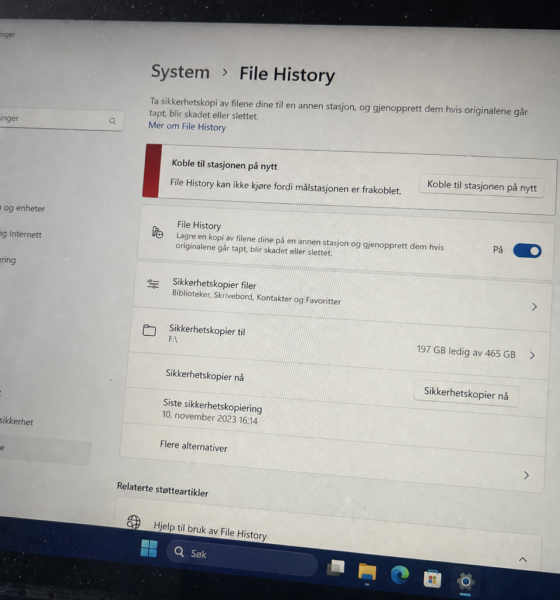Image resolution: width=560 pixels, height=600 pixels.
Task: Select the 'sikkerhet' sidebar item
Action: 17,421
